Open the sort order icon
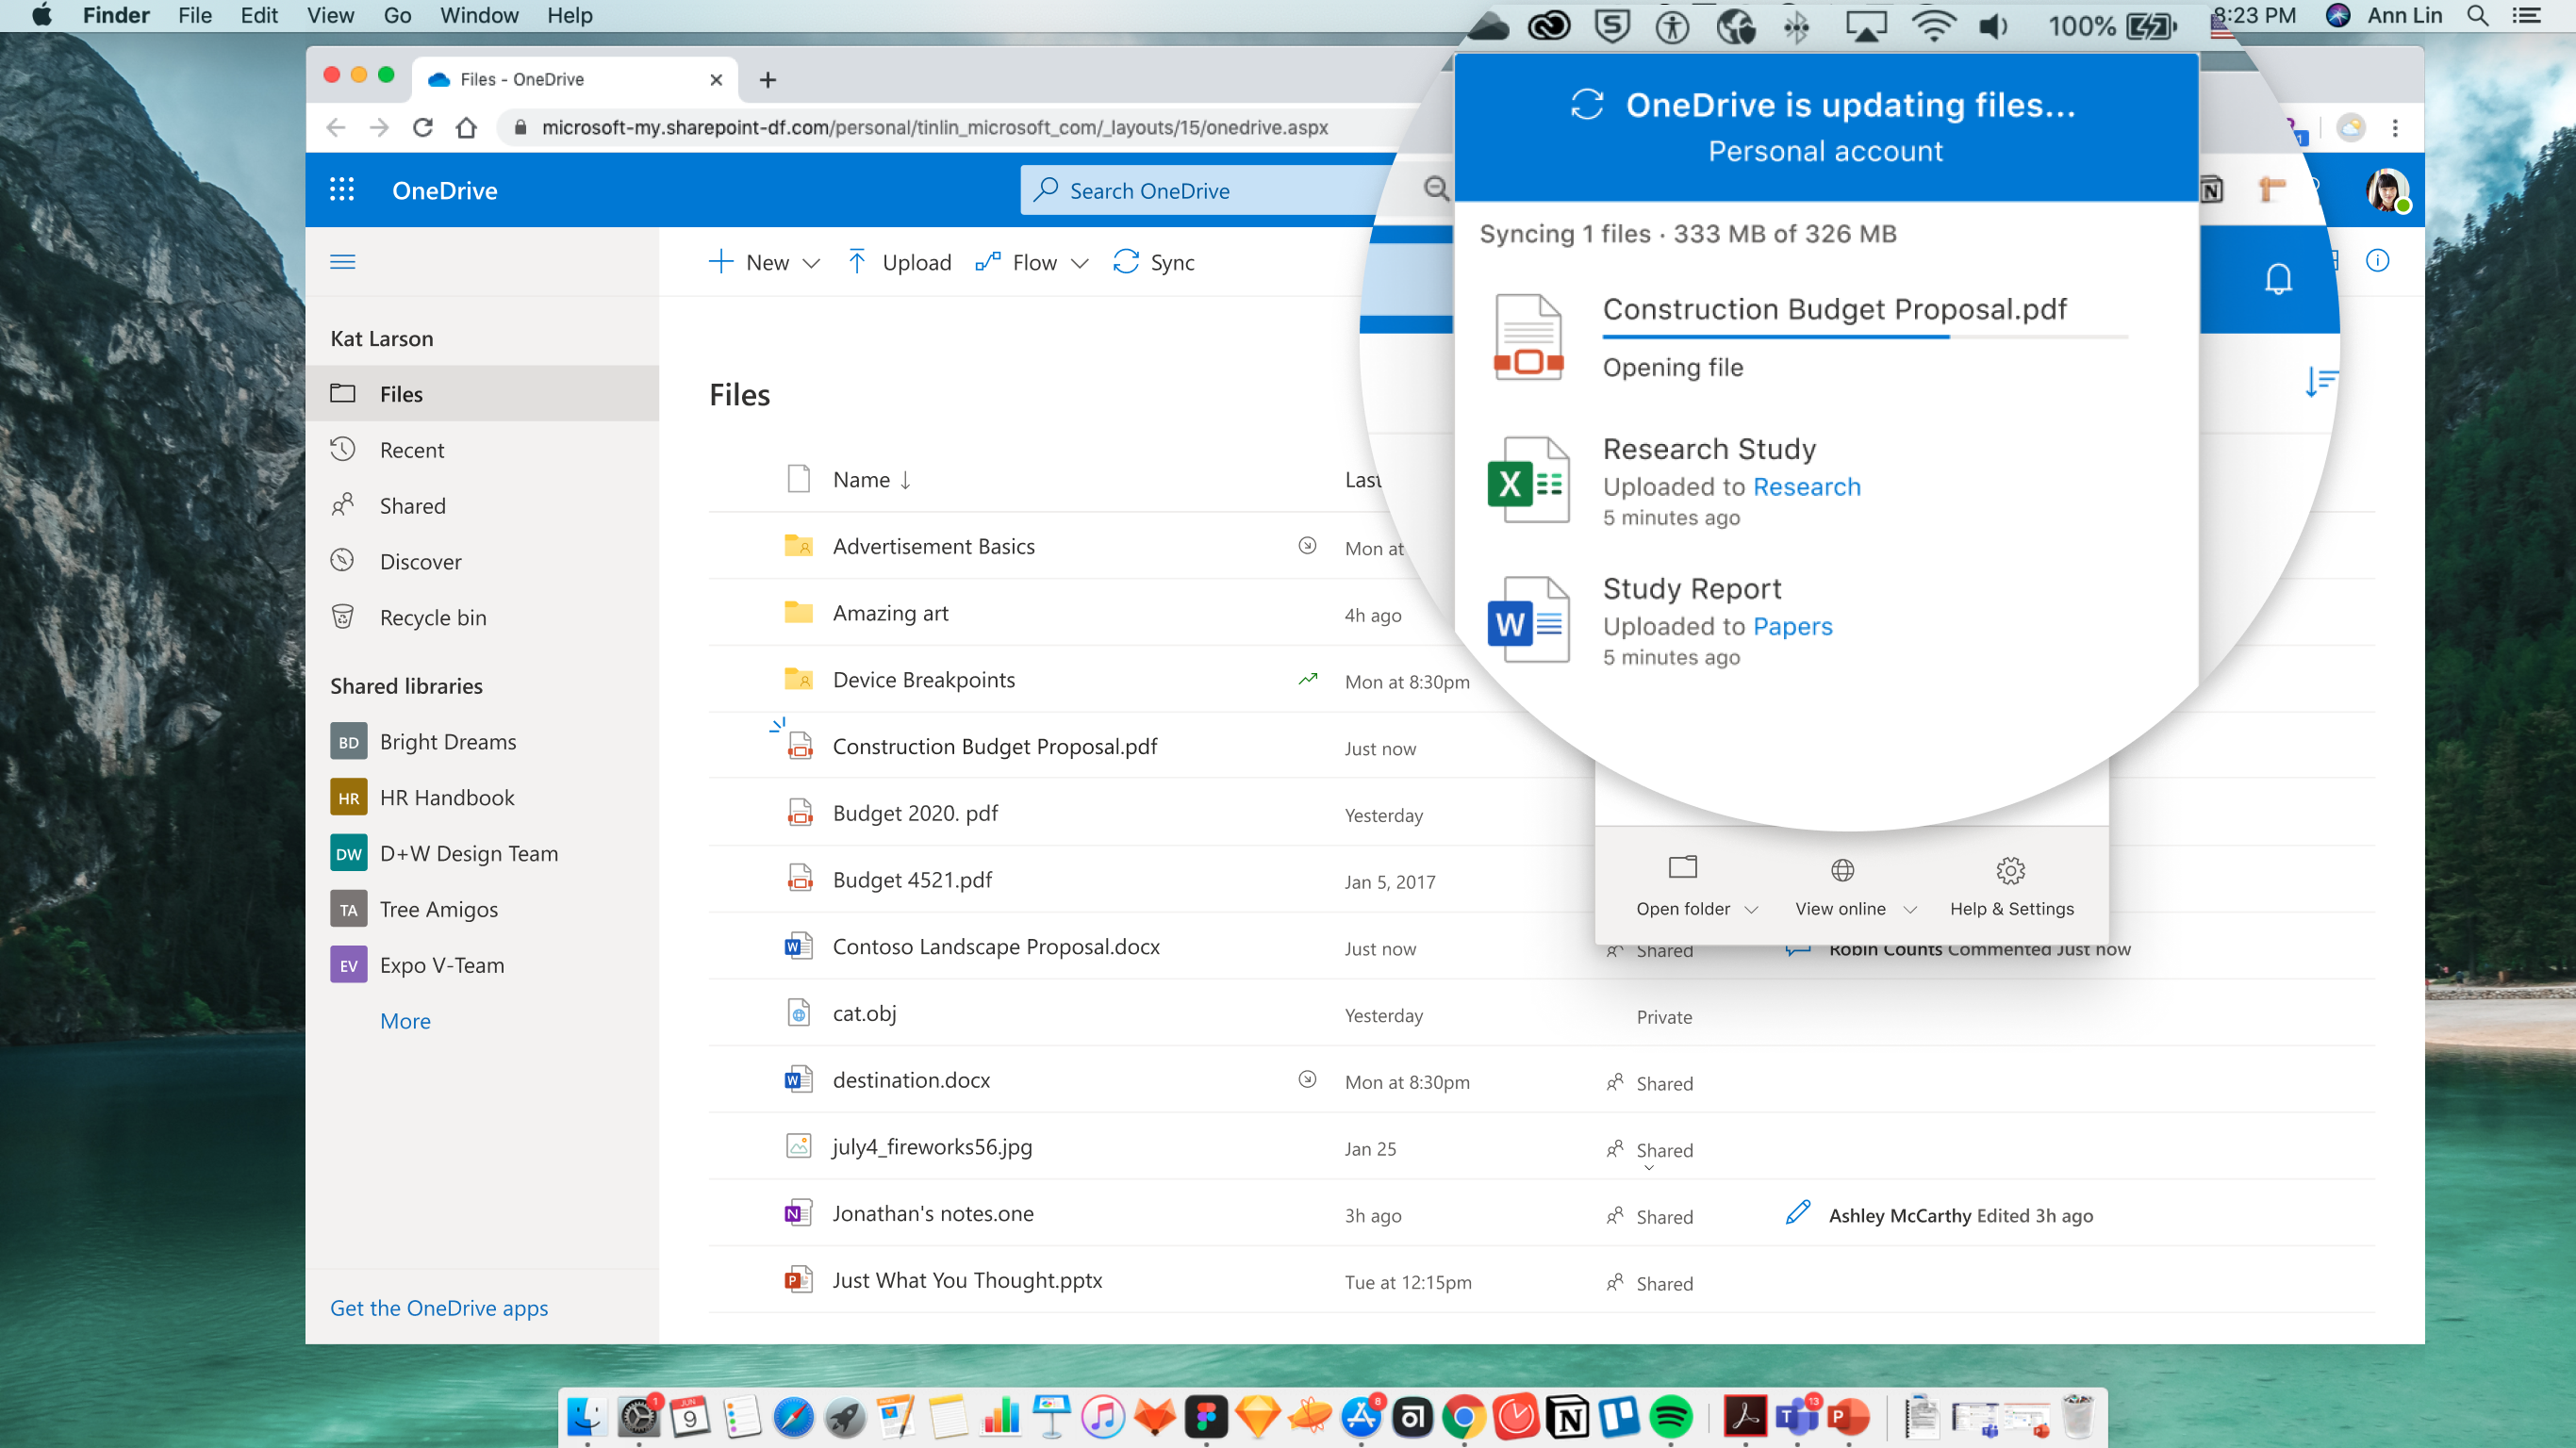 click(x=2321, y=381)
